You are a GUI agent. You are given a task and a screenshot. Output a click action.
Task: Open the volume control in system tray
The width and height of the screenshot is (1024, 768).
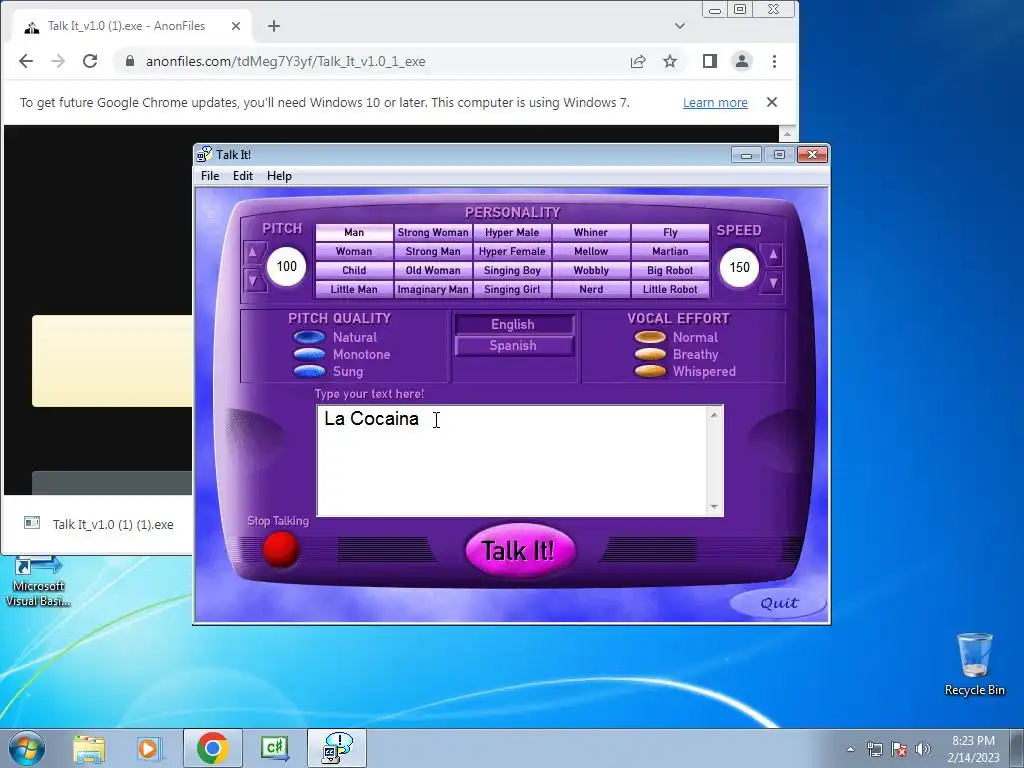pos(923,749)
